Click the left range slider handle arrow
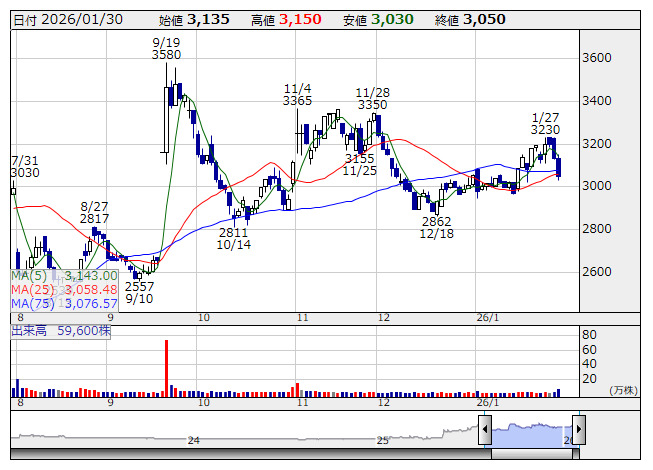 pyautogui.click(x=485, y=429)
